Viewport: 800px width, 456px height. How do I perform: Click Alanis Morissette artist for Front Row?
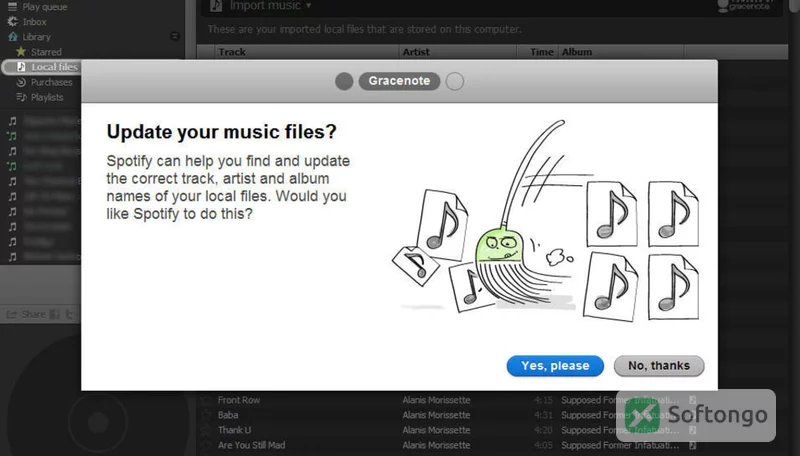(436, 400)
